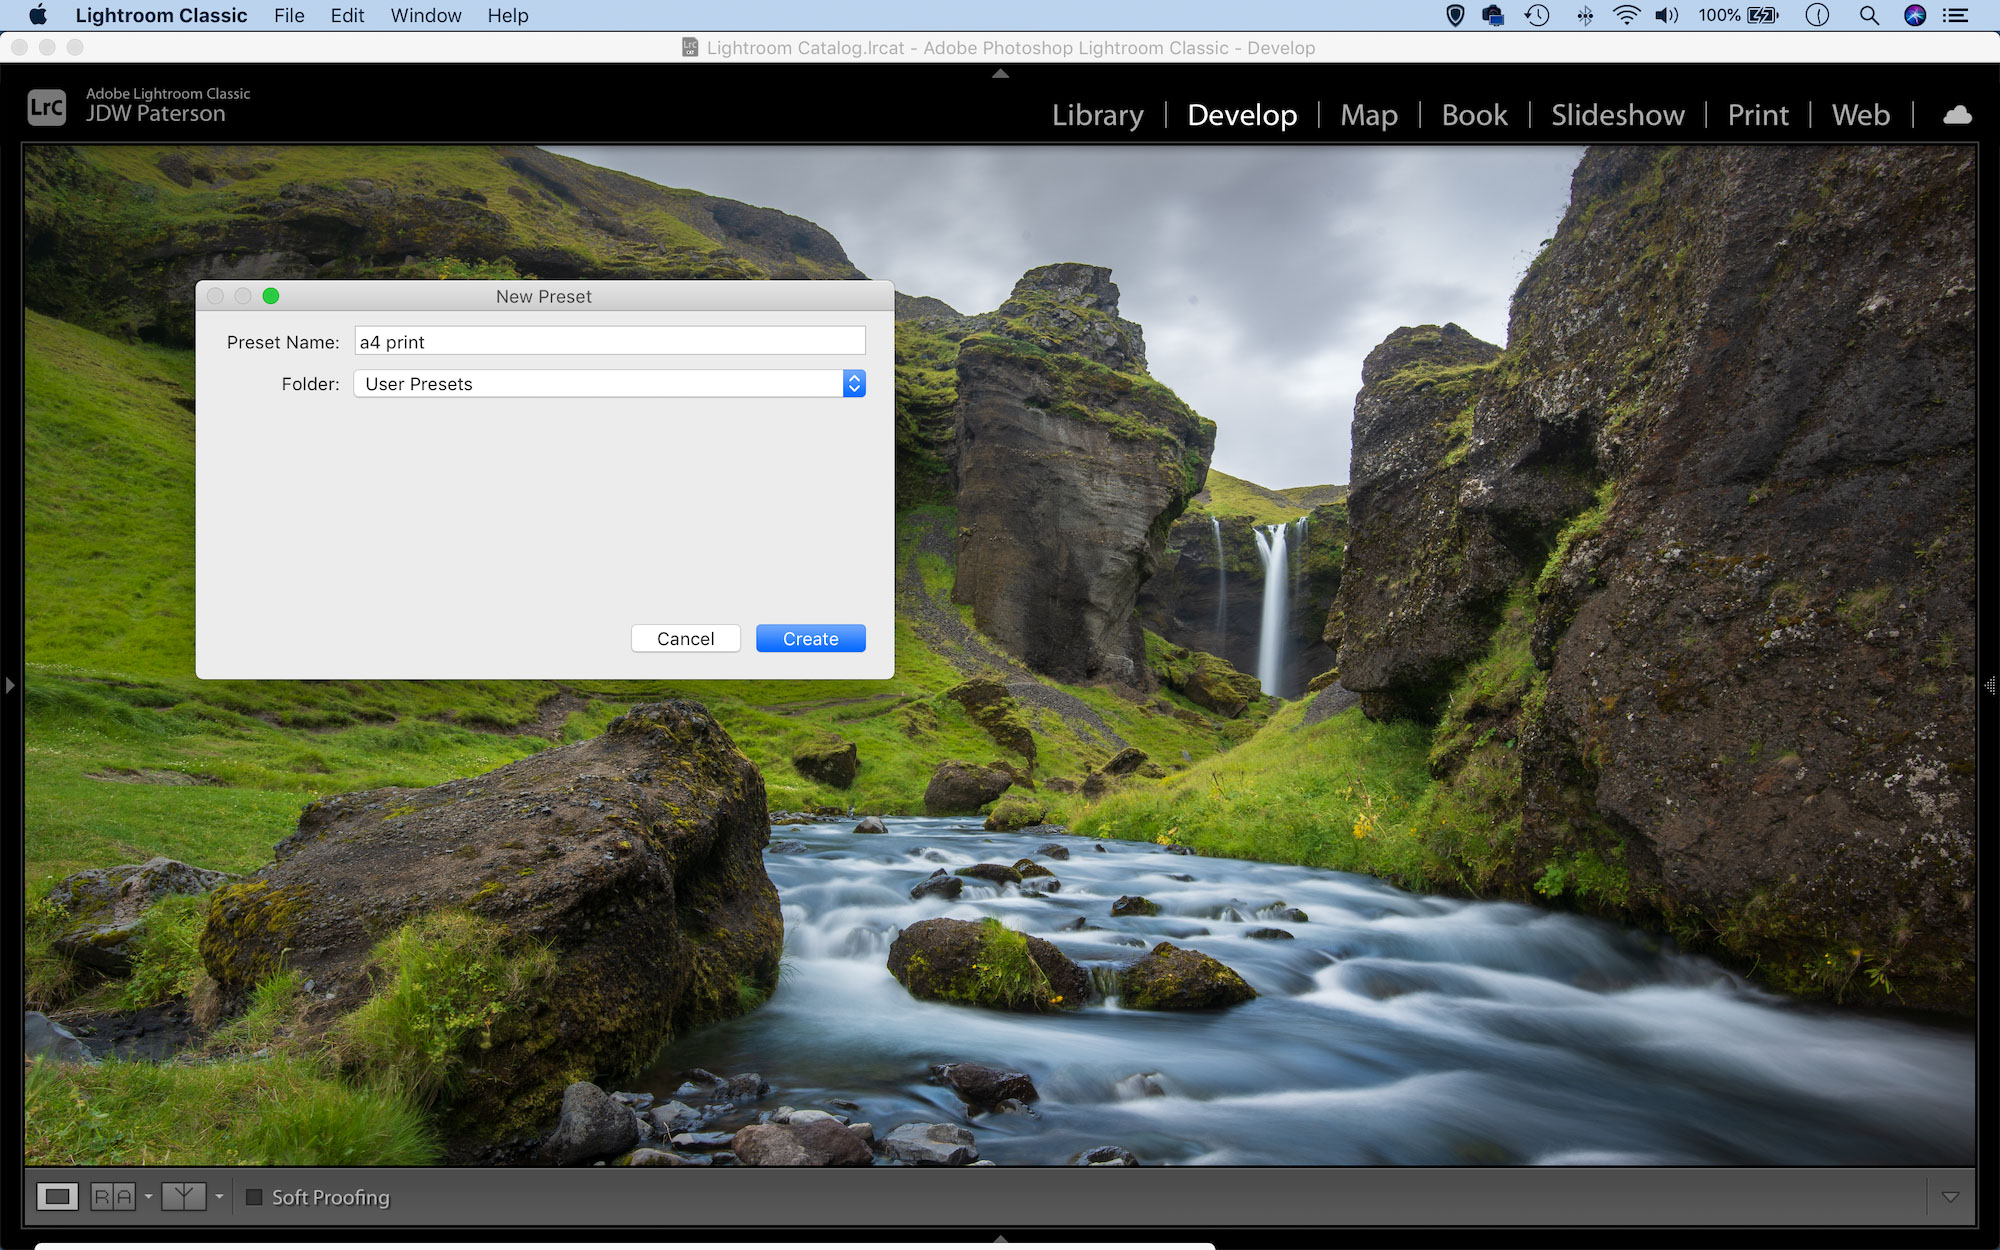
Task: Open the Time Machine menu bar icon
Action: pyautogui.click(x=1536, y=14)
